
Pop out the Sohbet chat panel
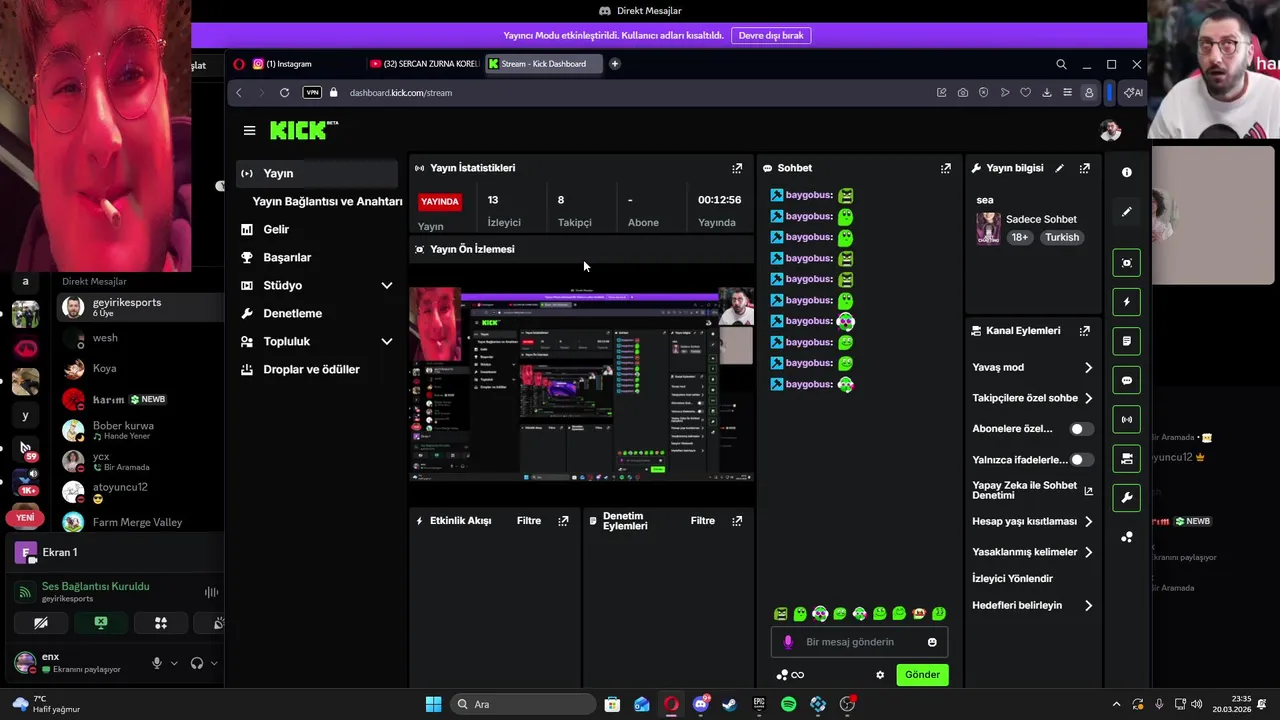point(945,168)
